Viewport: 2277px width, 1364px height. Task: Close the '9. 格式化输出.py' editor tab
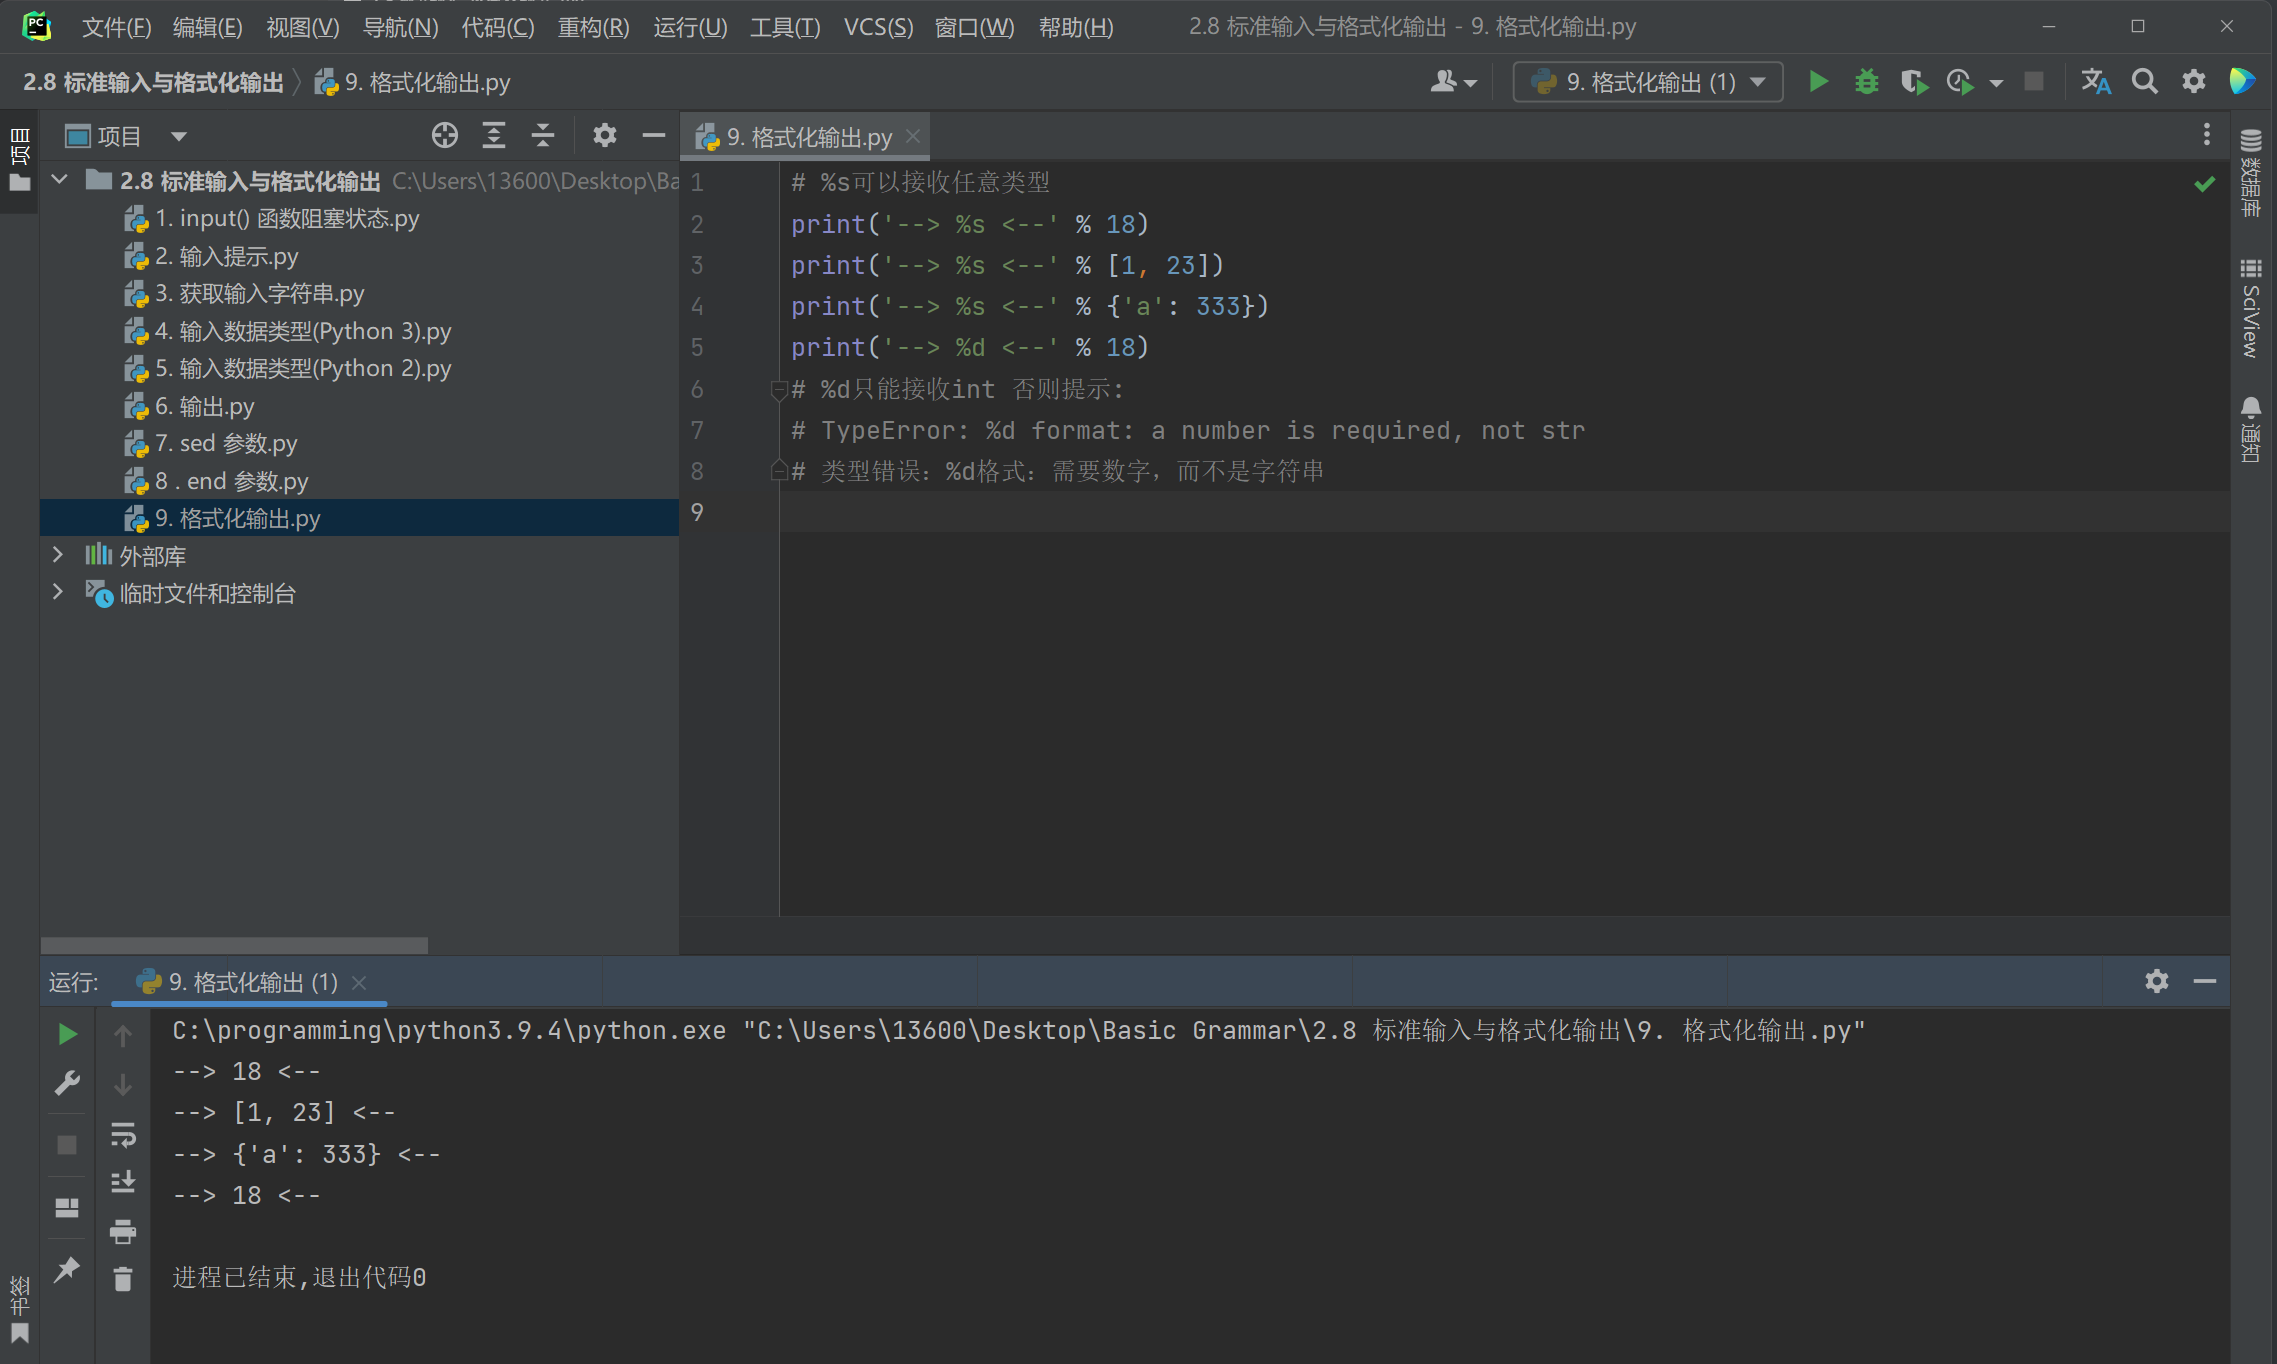(912, 136)
